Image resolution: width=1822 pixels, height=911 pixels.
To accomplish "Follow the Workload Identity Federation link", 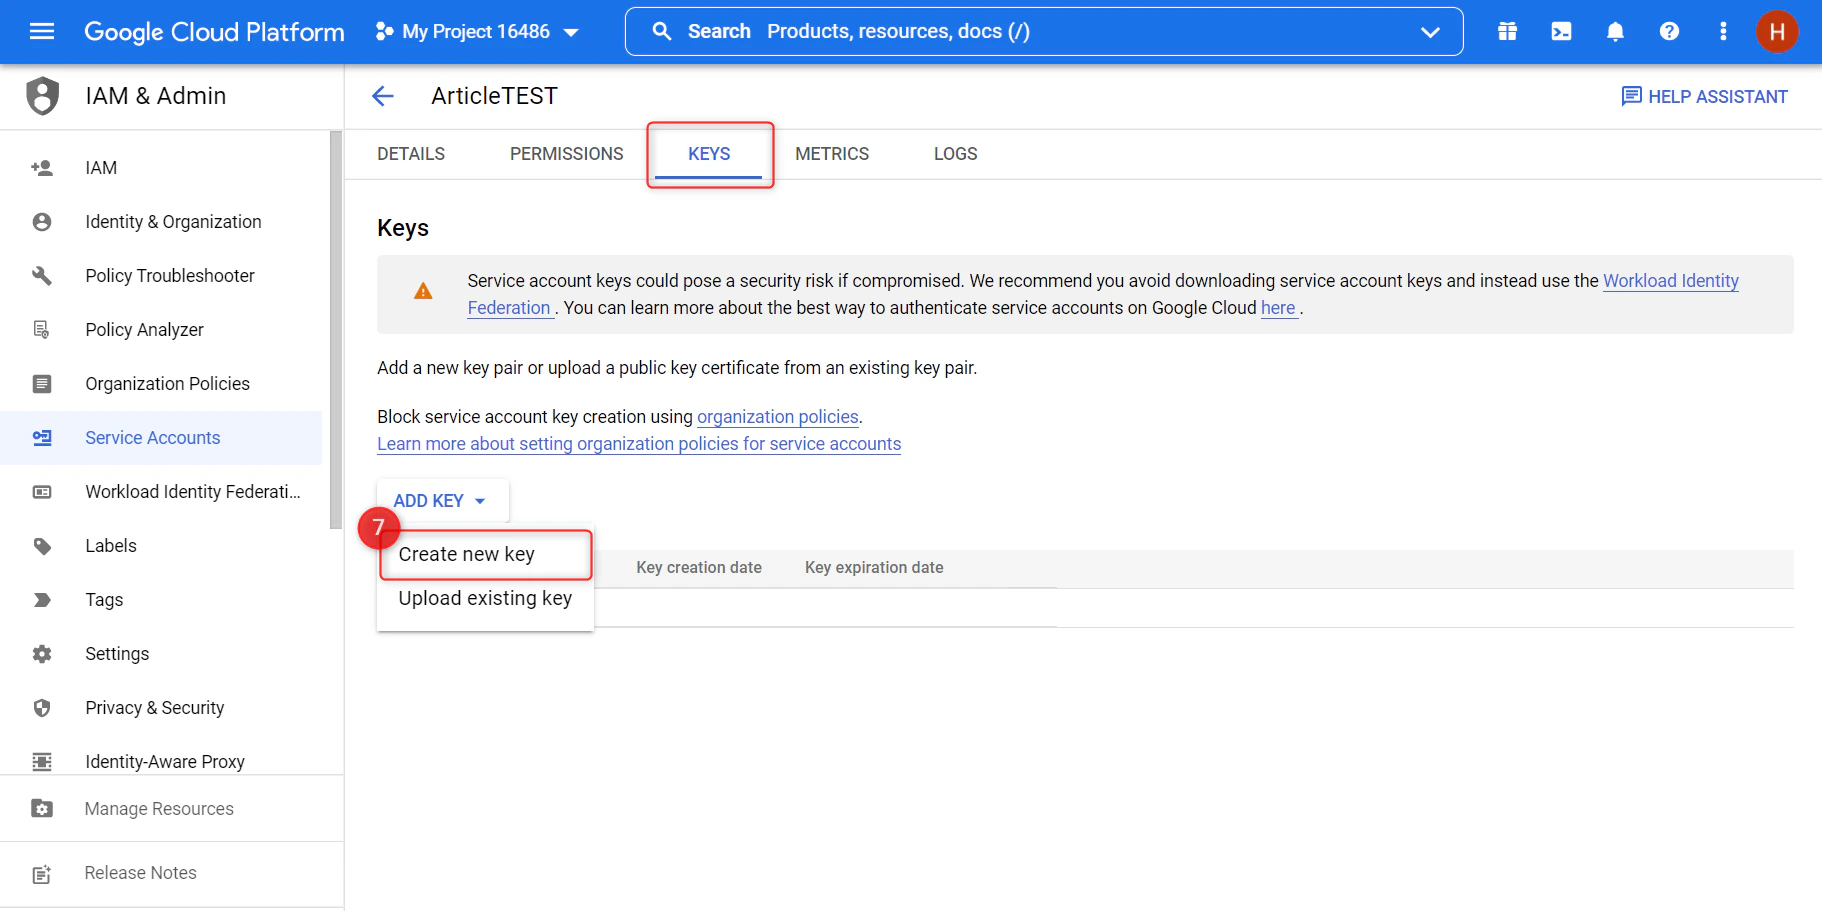I will (x=1670, y=281).
